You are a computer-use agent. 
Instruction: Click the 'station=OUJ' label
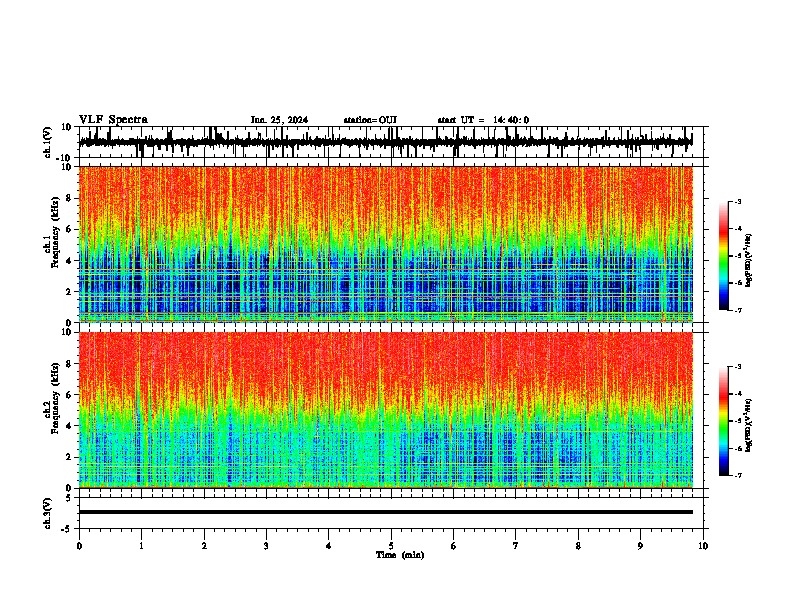click(370, 120)
